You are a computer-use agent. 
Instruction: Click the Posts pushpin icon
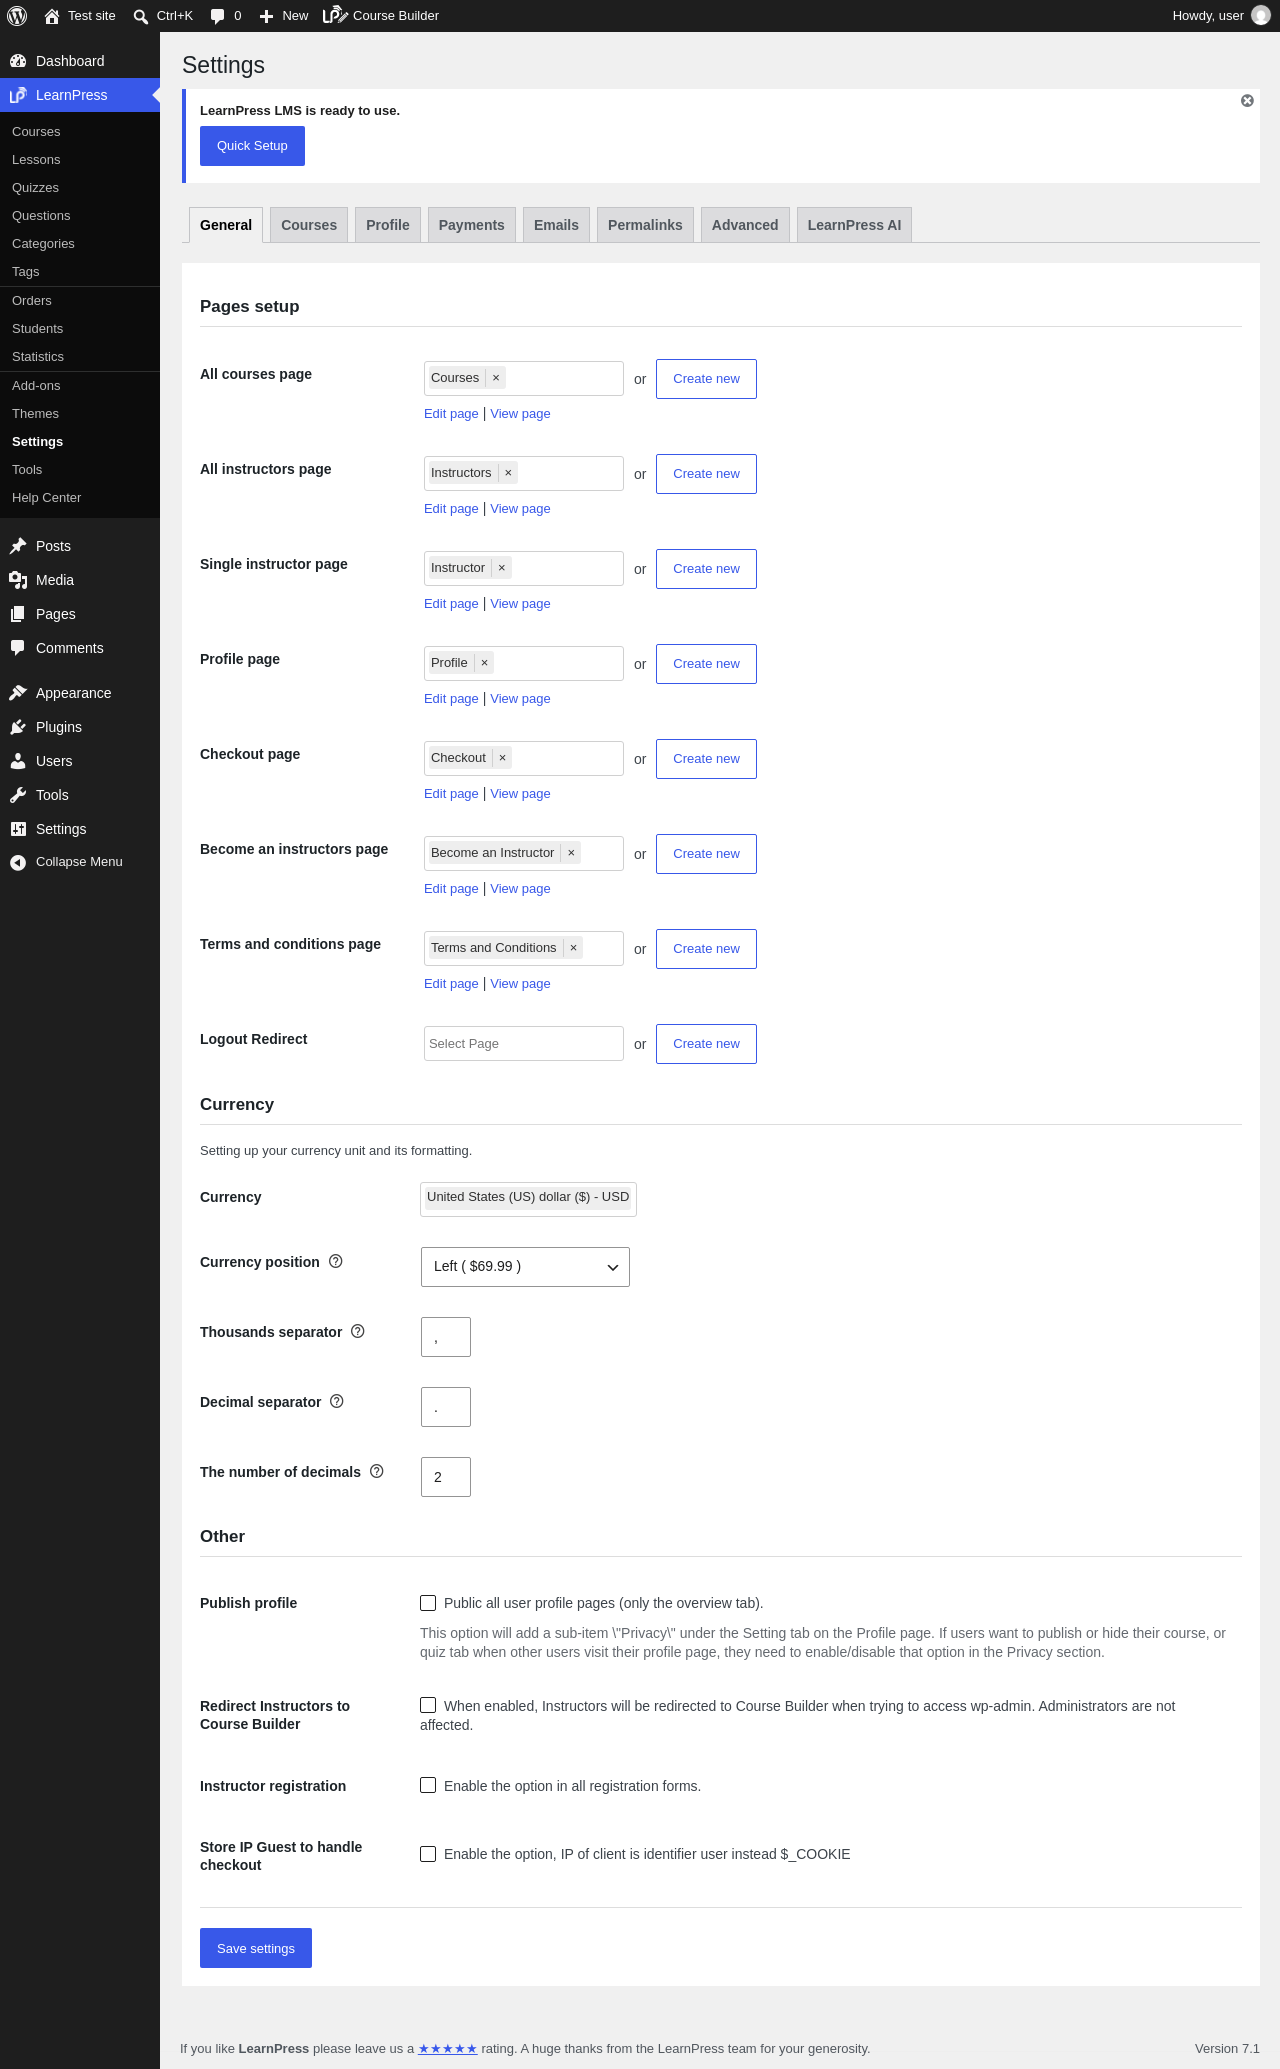[x=18, y=546]
